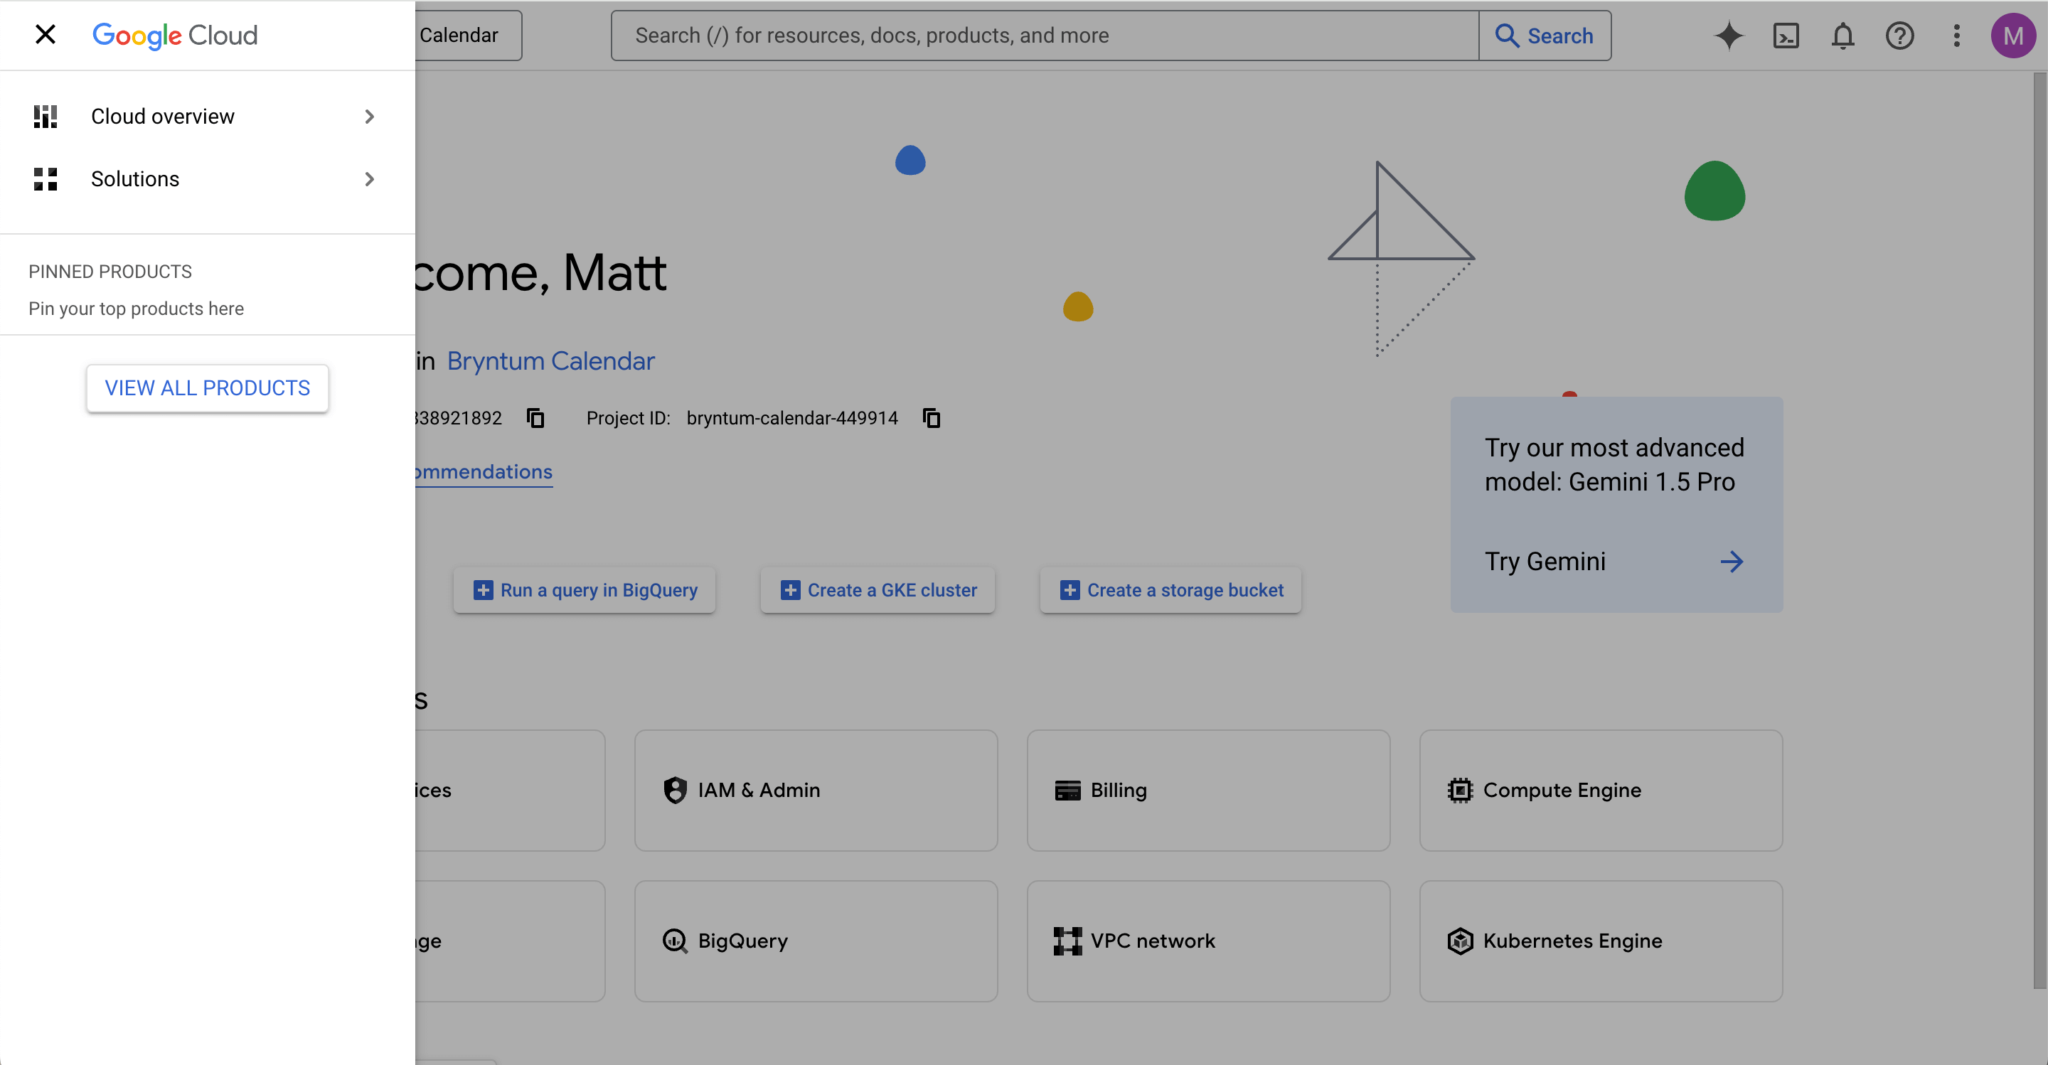
Task: Open the Solutions menu item
Action: point(207,179)
